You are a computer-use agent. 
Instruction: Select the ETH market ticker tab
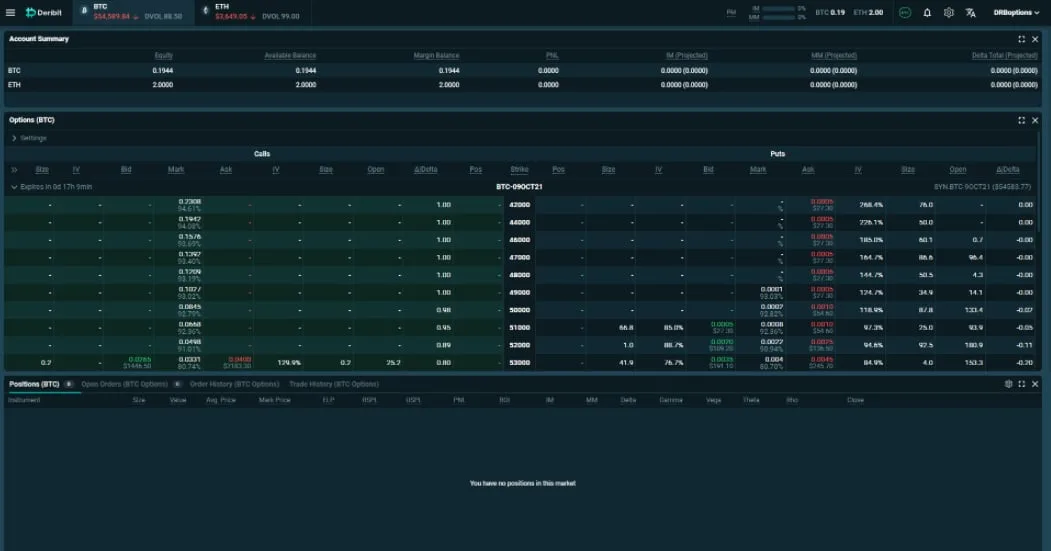pos(253,12)
